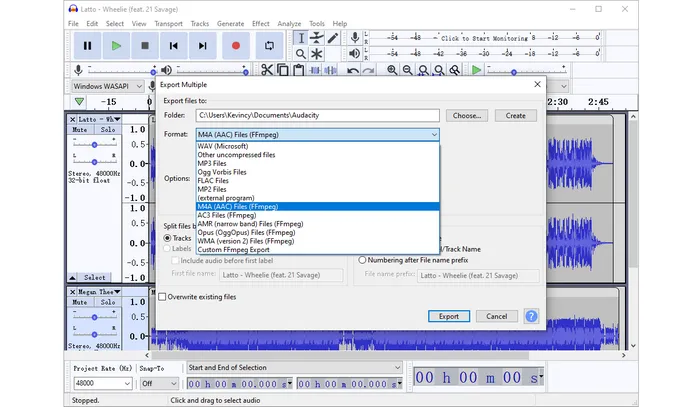
Task: Open the Latto track name dropdown menu
Action: [99, 119]
